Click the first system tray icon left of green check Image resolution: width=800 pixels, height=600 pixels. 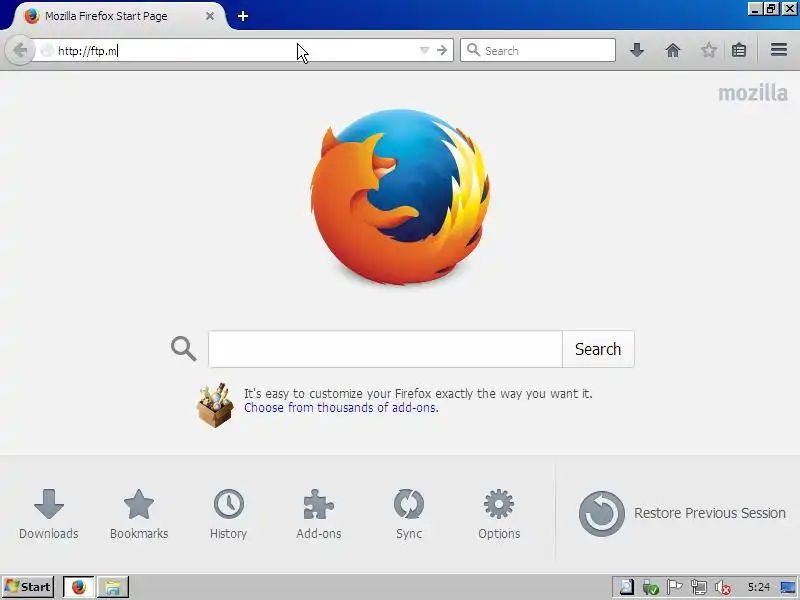[x=627, y=587]
